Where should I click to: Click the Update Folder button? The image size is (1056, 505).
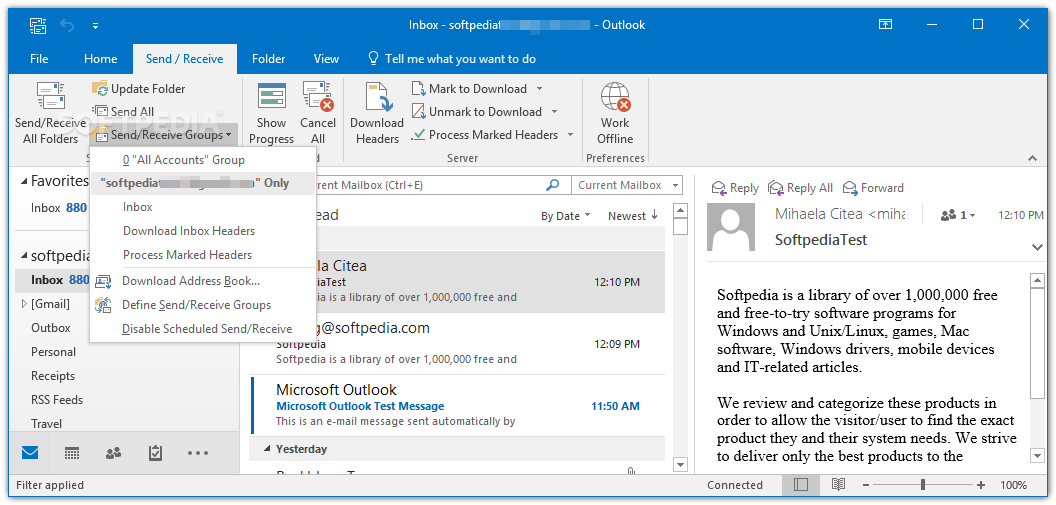tap(139, 89)
